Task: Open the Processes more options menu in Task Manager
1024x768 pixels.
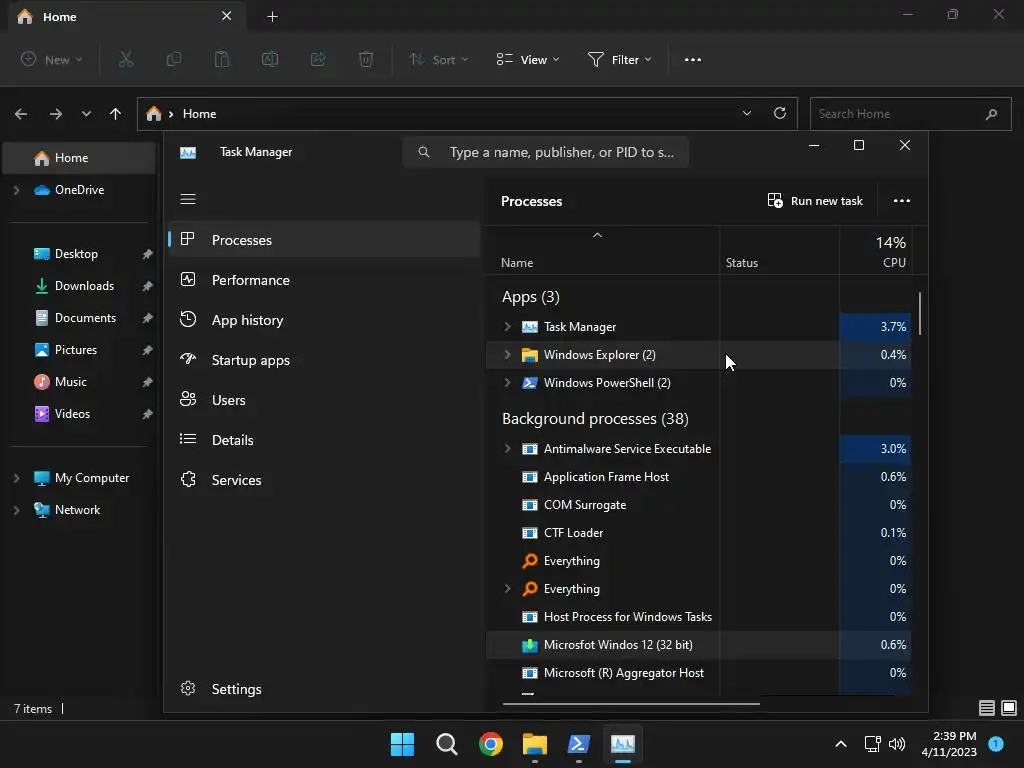Action: [901, 201]
